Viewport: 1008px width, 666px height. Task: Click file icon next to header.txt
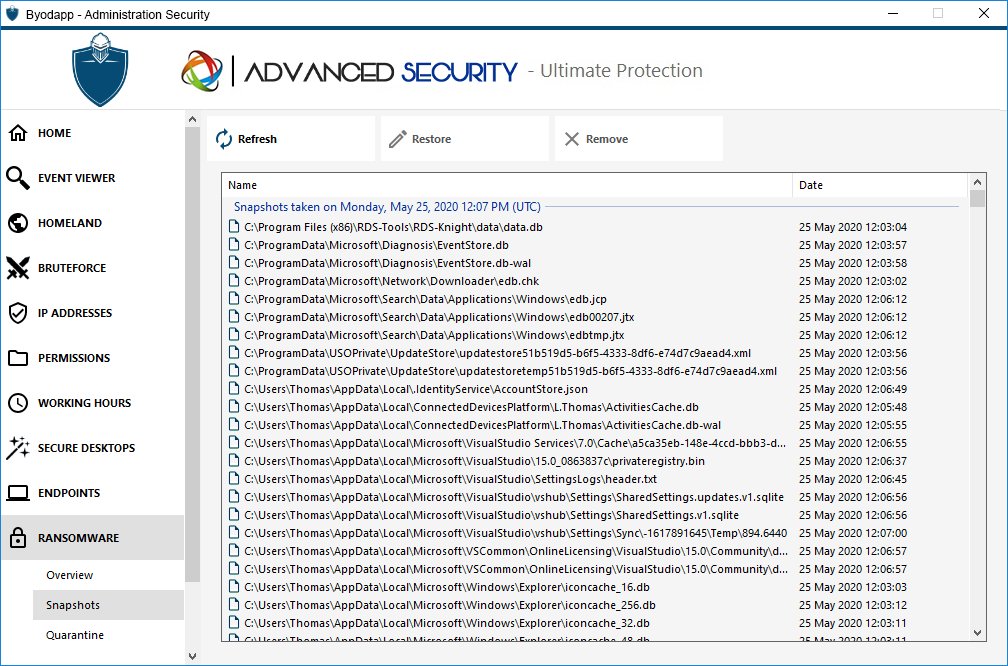pos(234,479)
